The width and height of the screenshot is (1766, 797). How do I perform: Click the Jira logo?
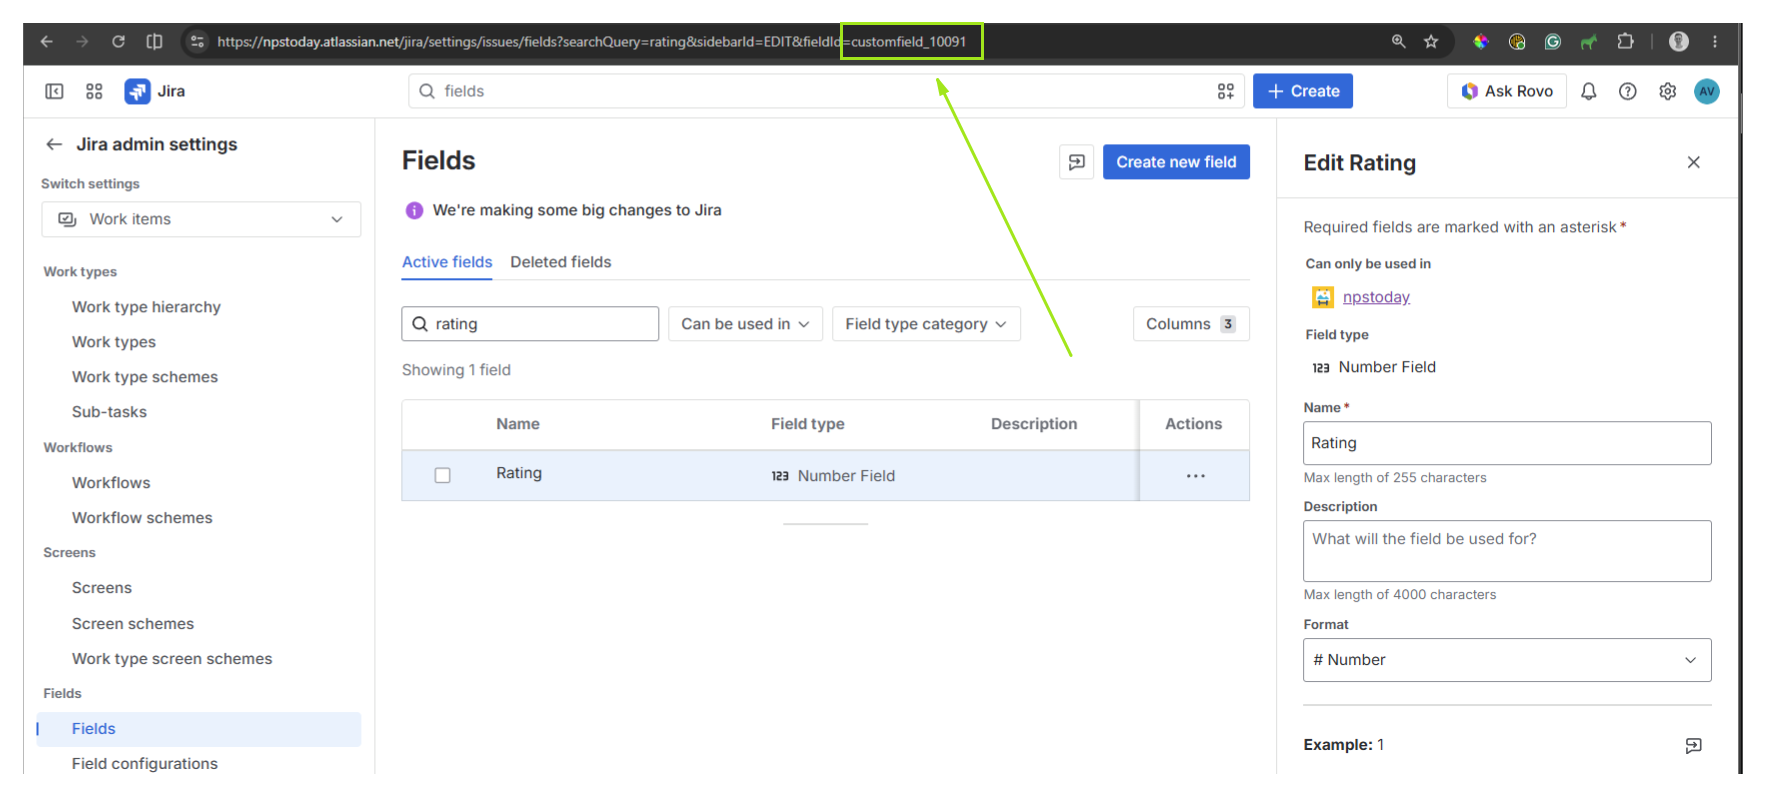click(x=155, y=91)
